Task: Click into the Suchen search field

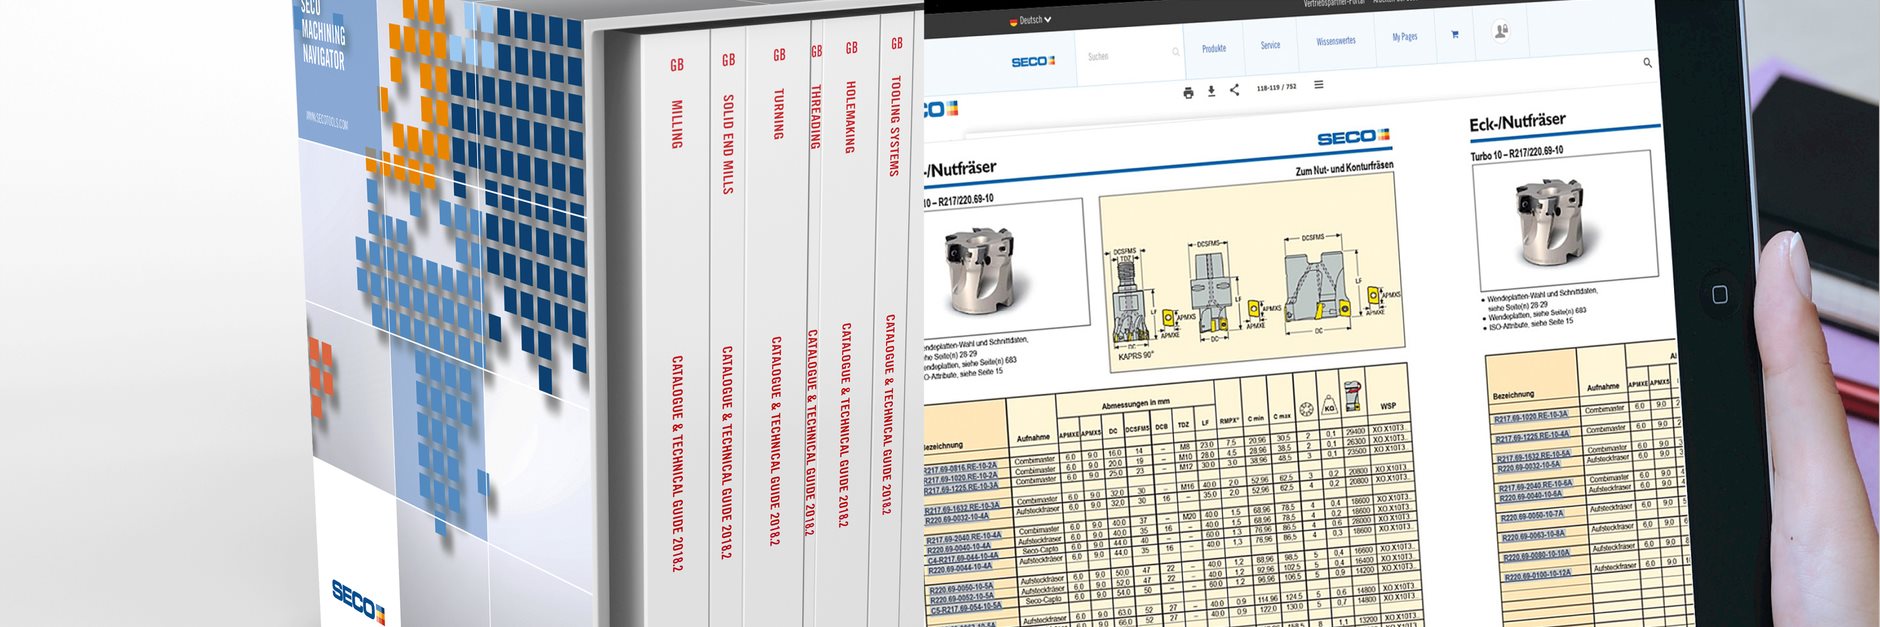Action: coord(1132,55)
